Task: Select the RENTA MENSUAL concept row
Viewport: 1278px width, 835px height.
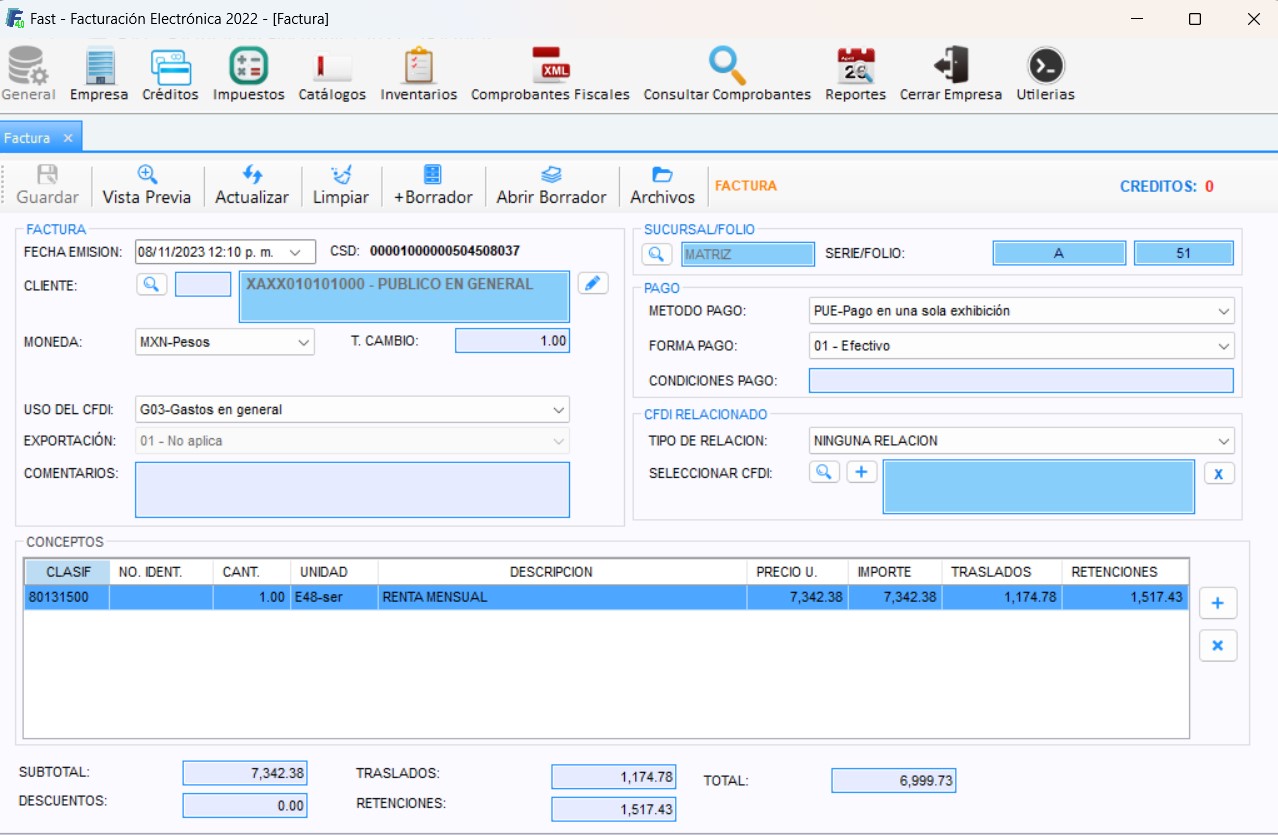Action: [x=560, y=597]
